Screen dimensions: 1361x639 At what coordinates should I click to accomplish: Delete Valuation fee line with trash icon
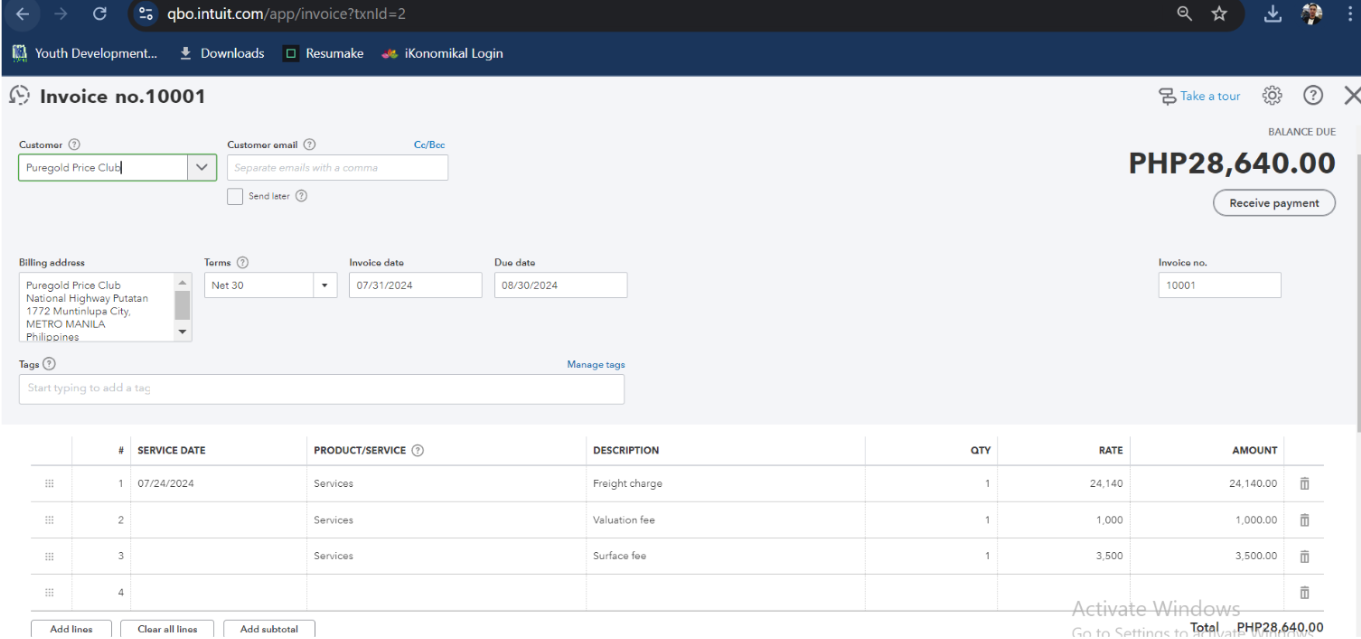click(x=1304, y=520)
